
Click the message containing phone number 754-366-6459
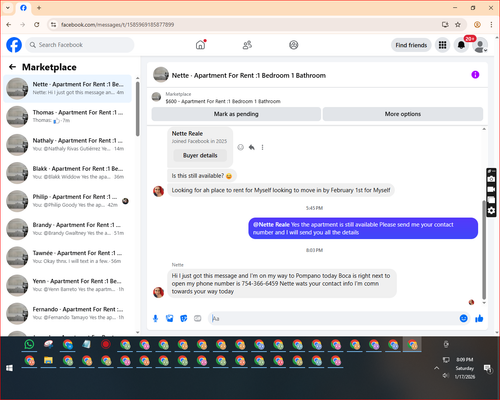coord(282,283)
